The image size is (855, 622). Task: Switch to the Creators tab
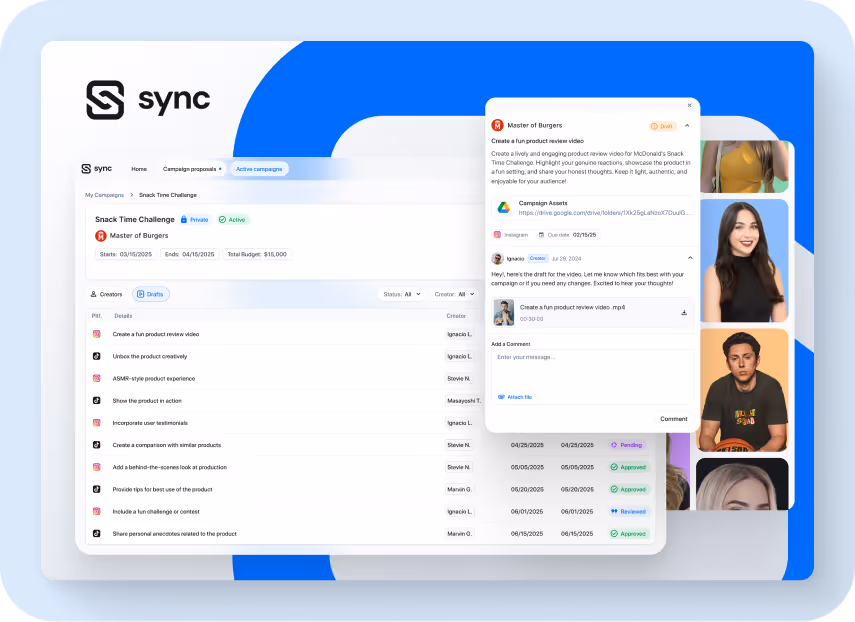click(x=106, y=294)
